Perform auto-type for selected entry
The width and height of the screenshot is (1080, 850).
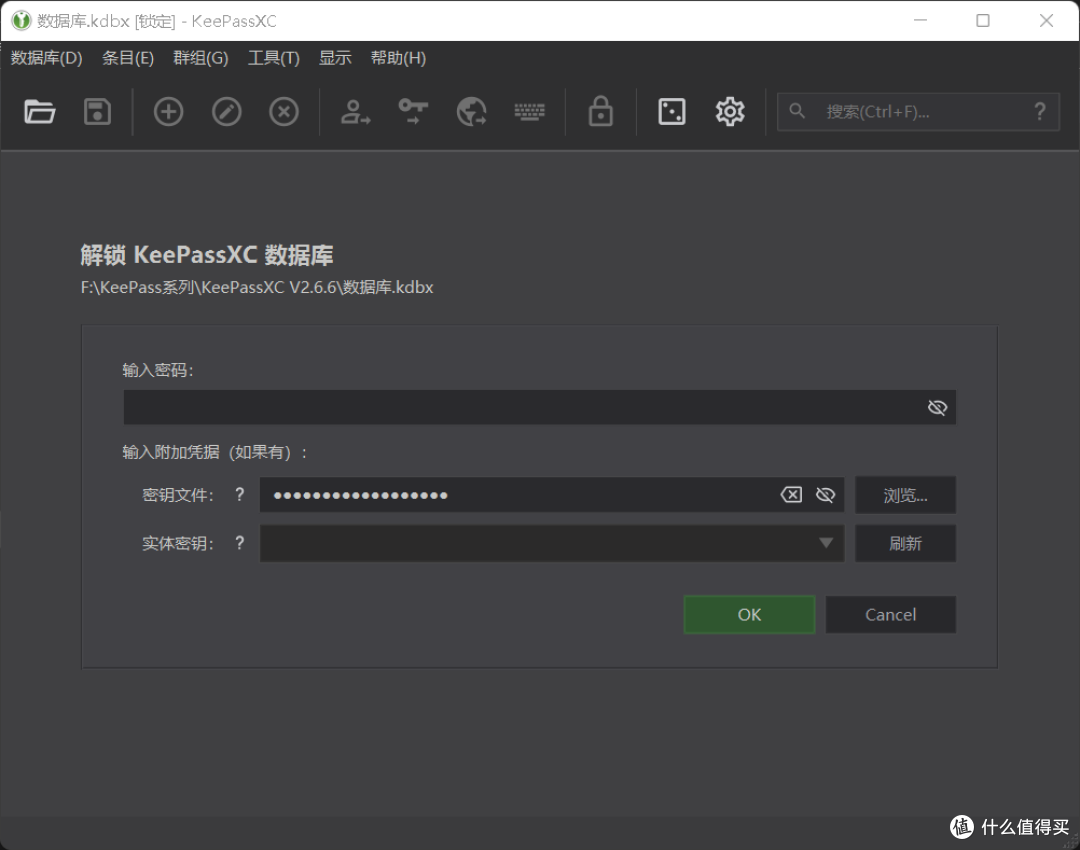[x=529, y=111]
